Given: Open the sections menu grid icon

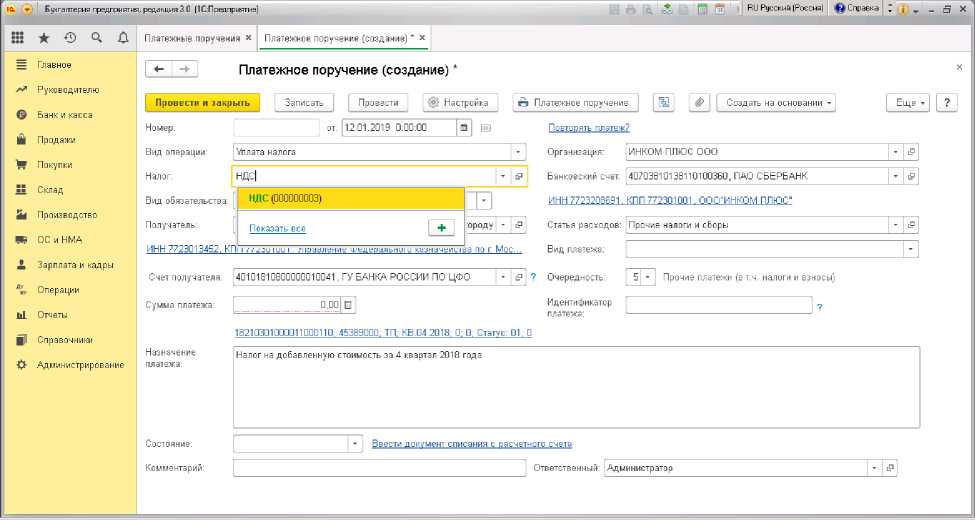Looking at the screenshot, I should (17, 38).
